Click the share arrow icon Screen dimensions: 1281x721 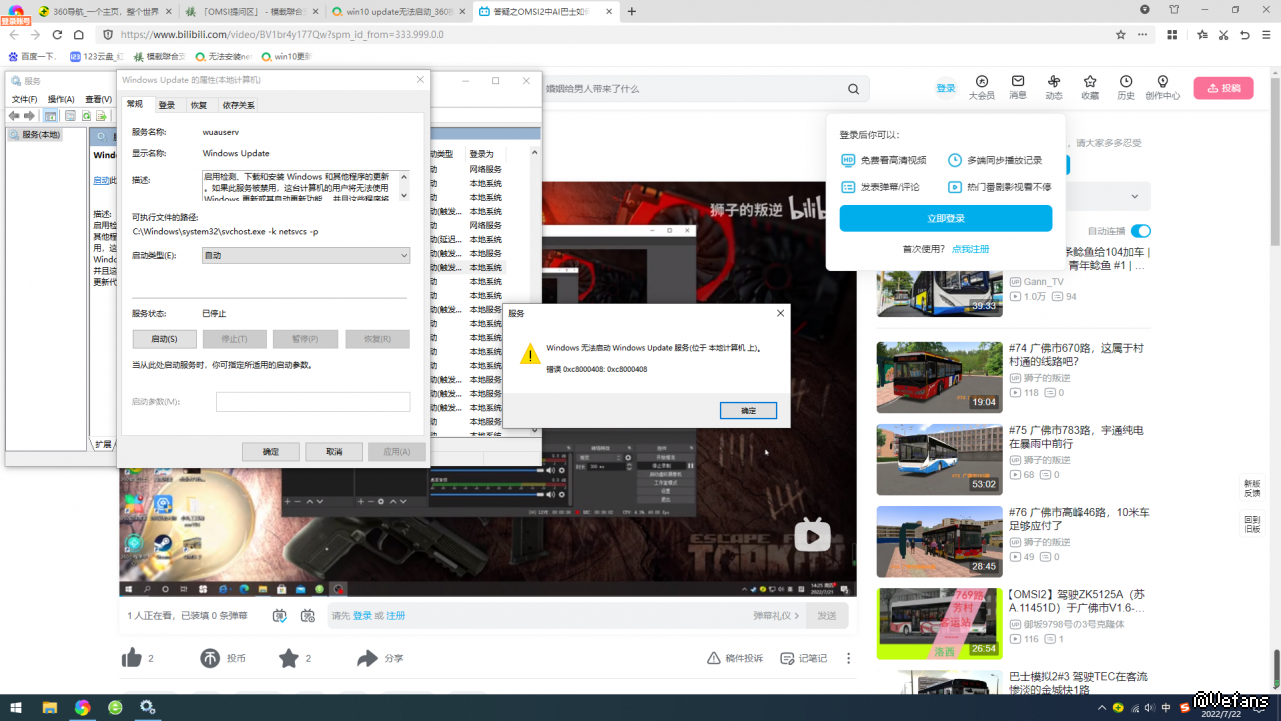click(367, 658)
